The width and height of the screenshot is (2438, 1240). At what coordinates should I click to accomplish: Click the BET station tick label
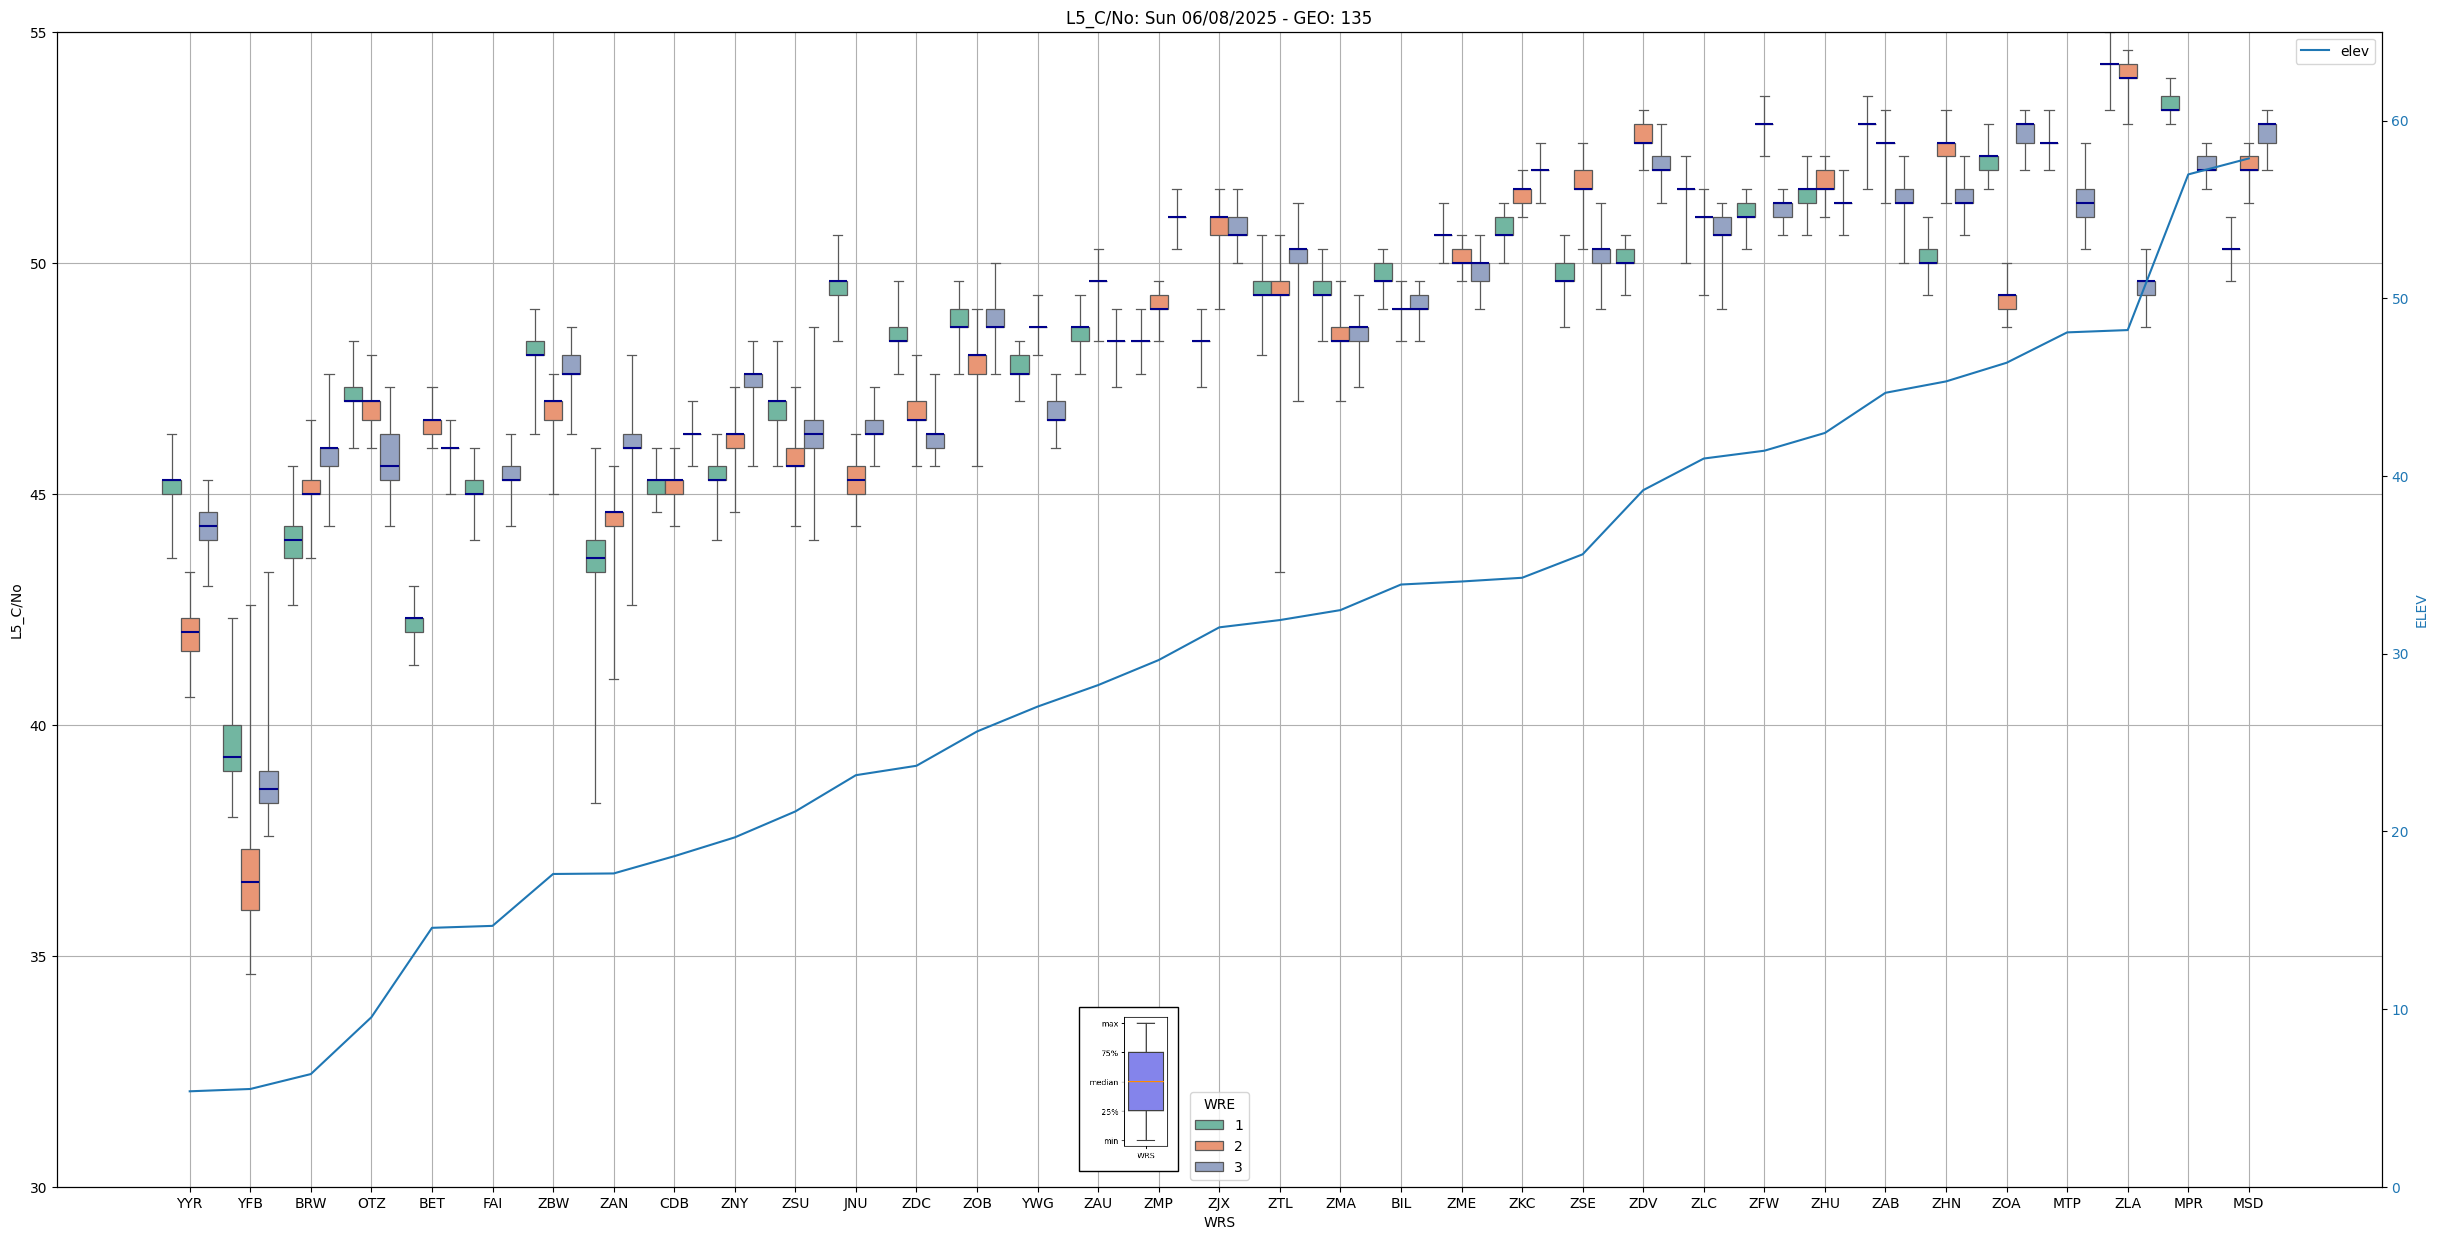(x=431, y=1203)
